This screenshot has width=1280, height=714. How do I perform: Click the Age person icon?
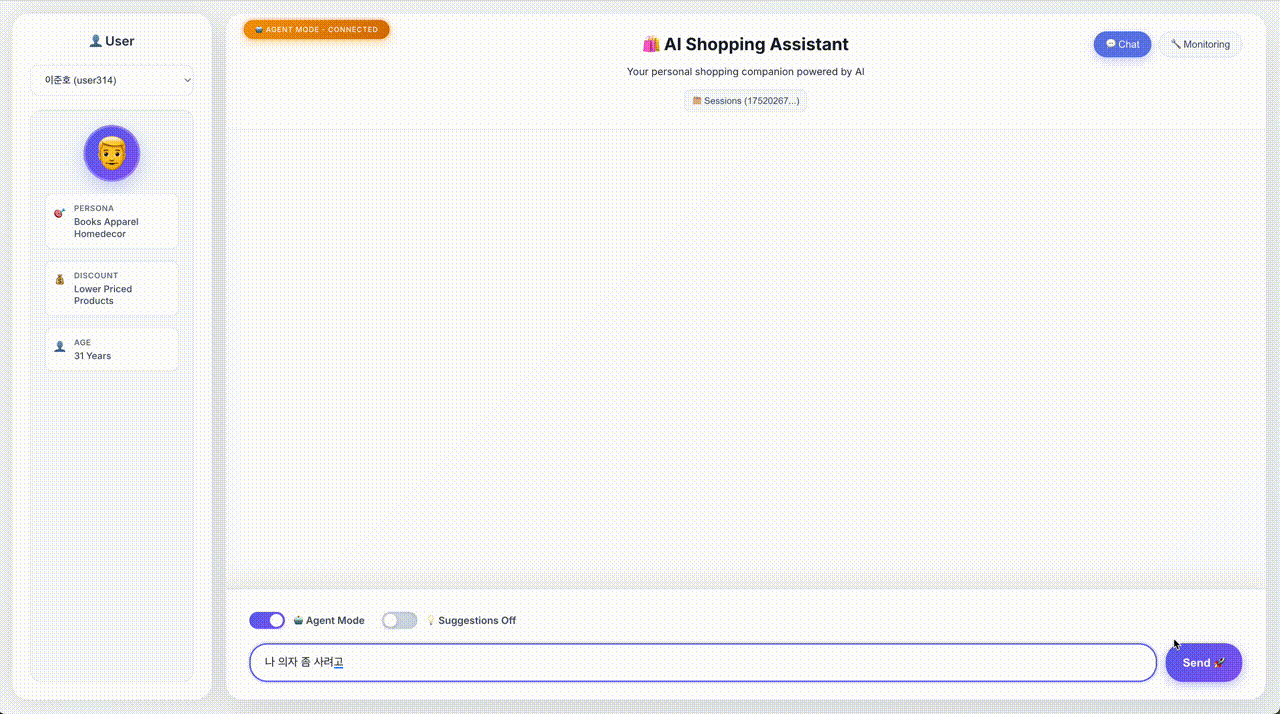(60, 347)
